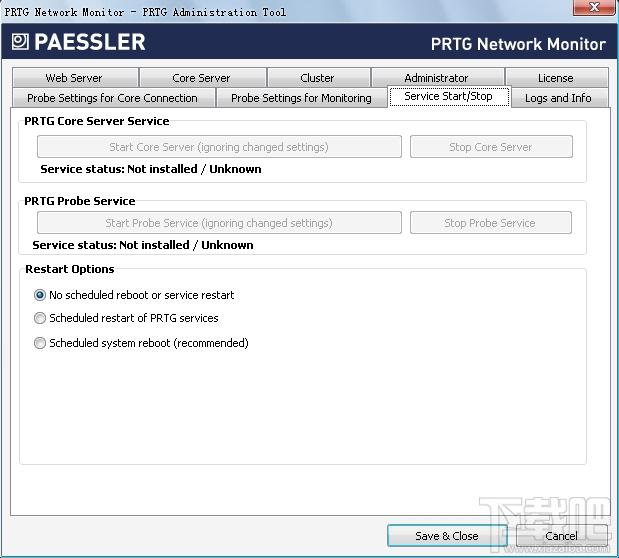
Task: Open Probe Settings for Core Connection tab
Action: 112,98
